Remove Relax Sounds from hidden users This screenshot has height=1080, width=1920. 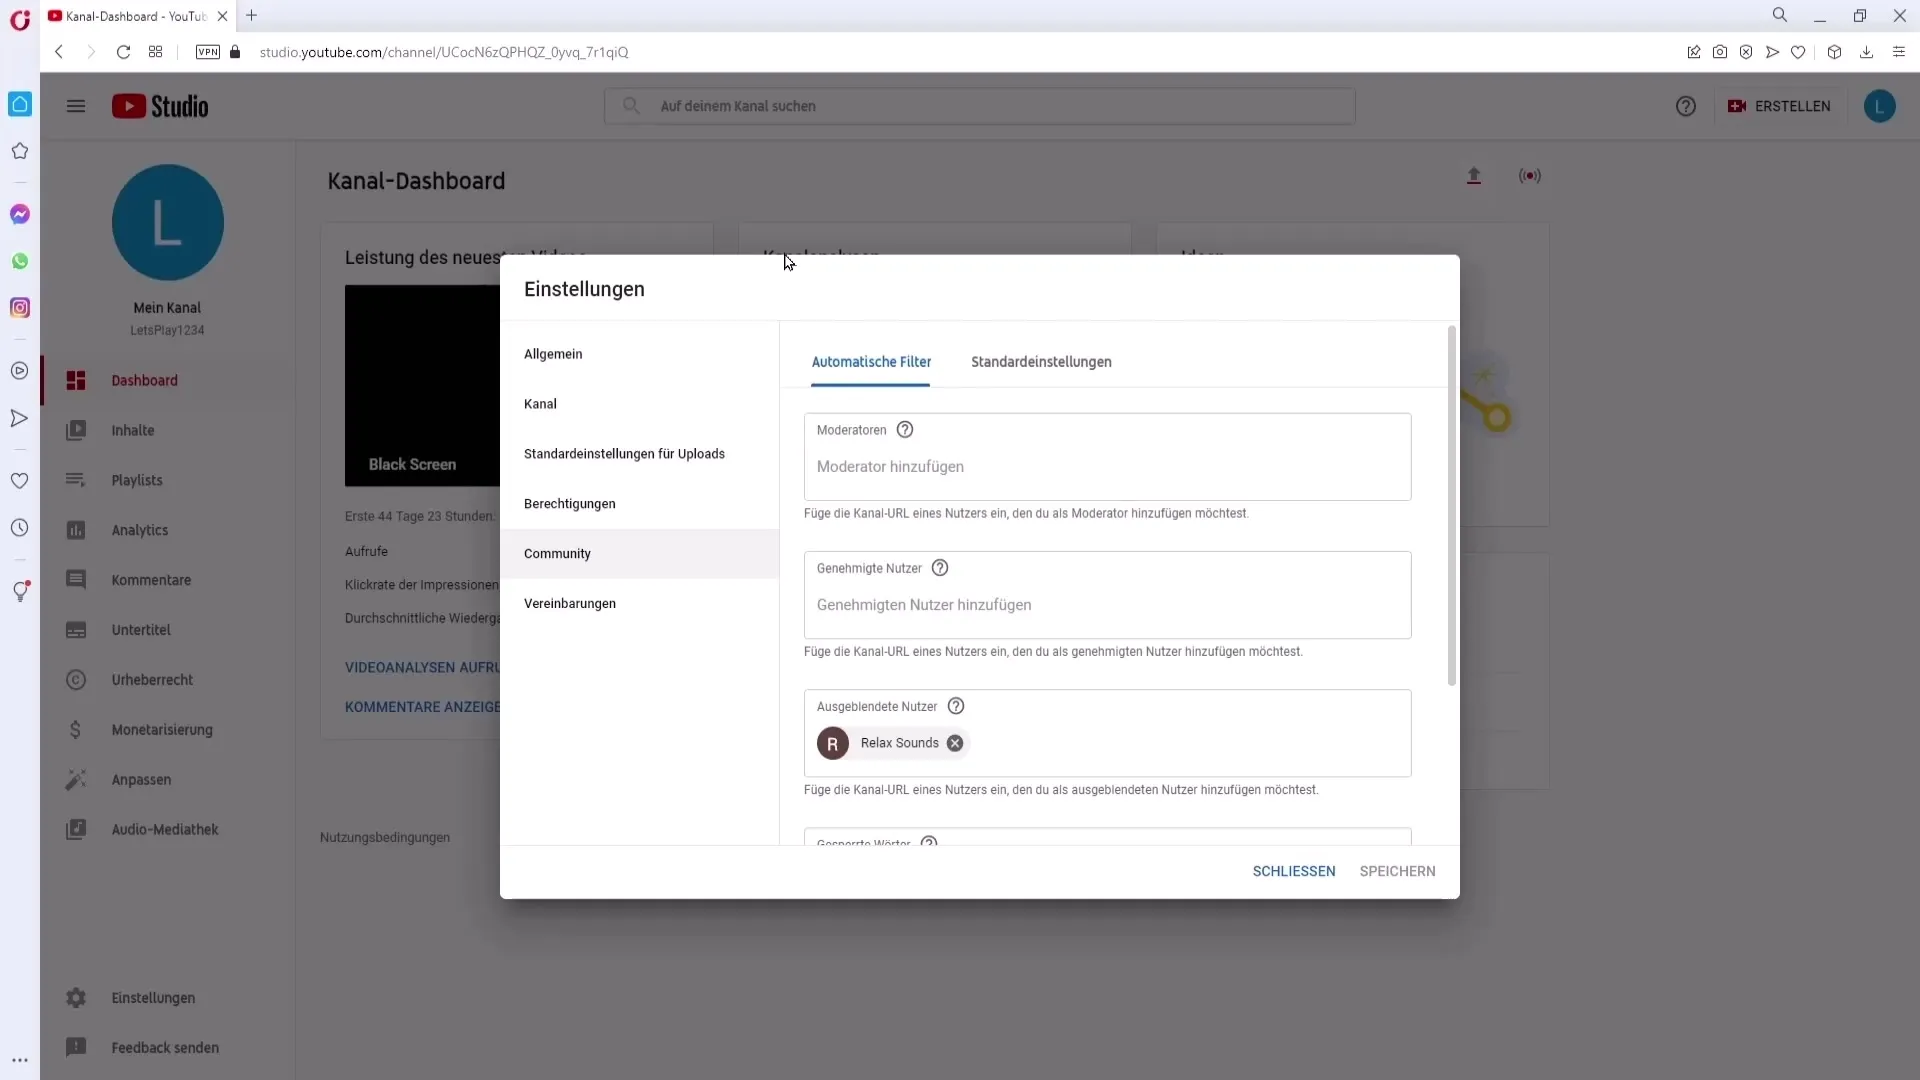(x=955, y=743)
